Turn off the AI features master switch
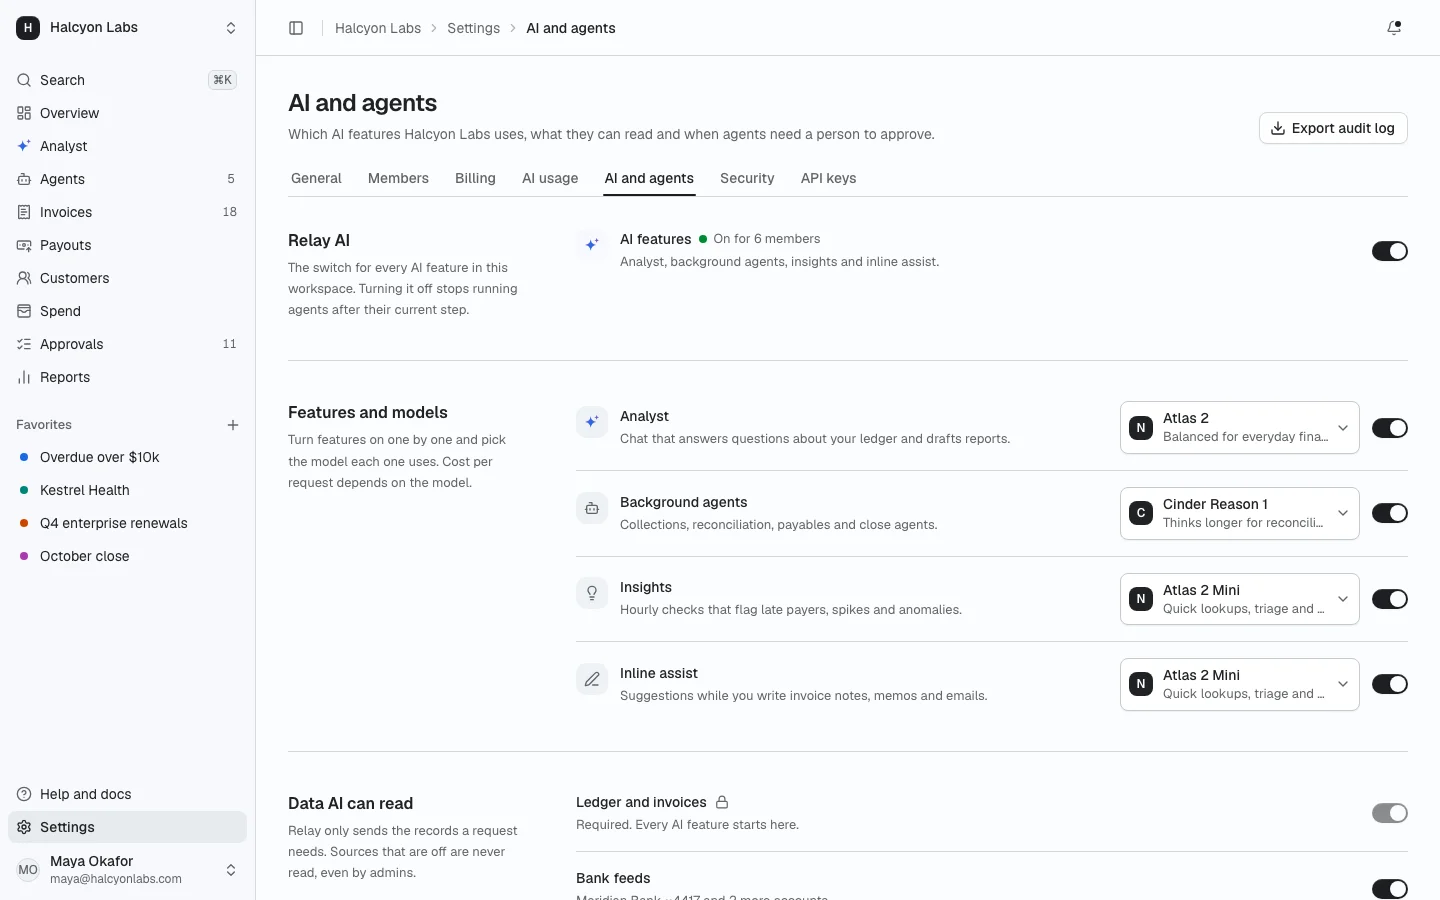The width and height of the screenshot is (1440, 900). click(1390, 251)
